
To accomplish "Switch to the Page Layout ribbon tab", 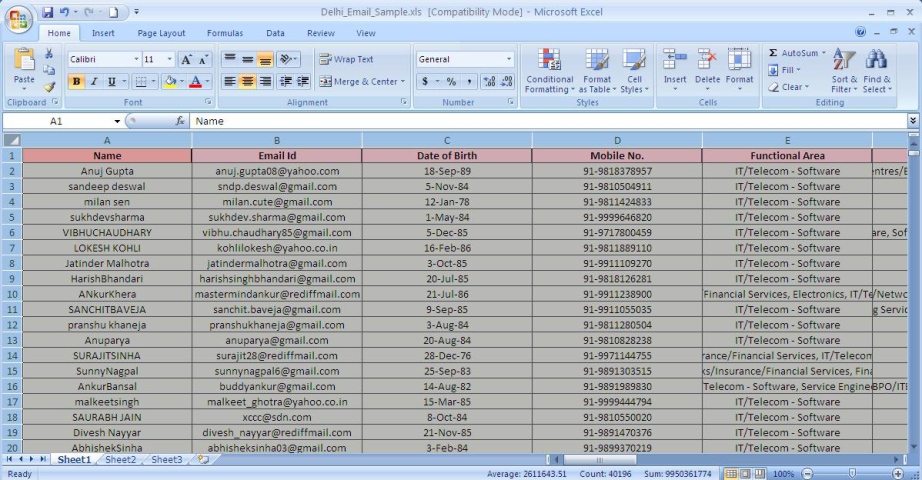I will [x=161, y=33].
